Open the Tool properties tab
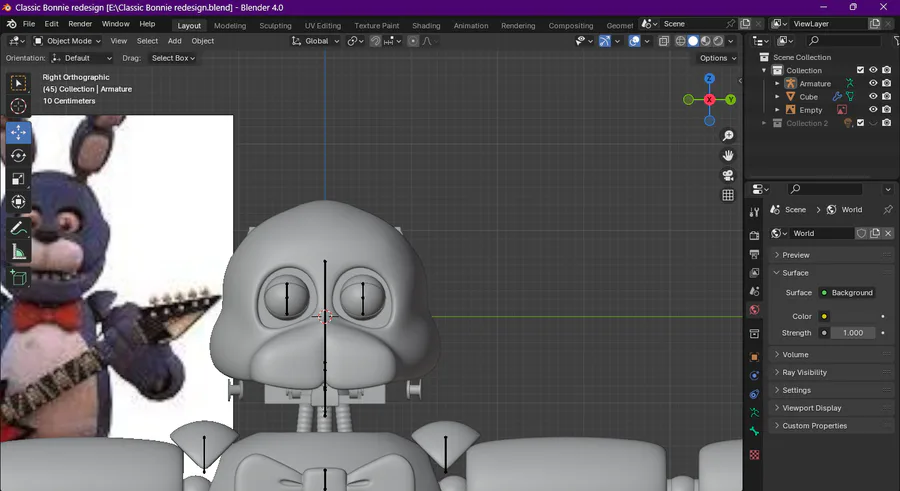The image size is (900, 491). pos(754,212)
